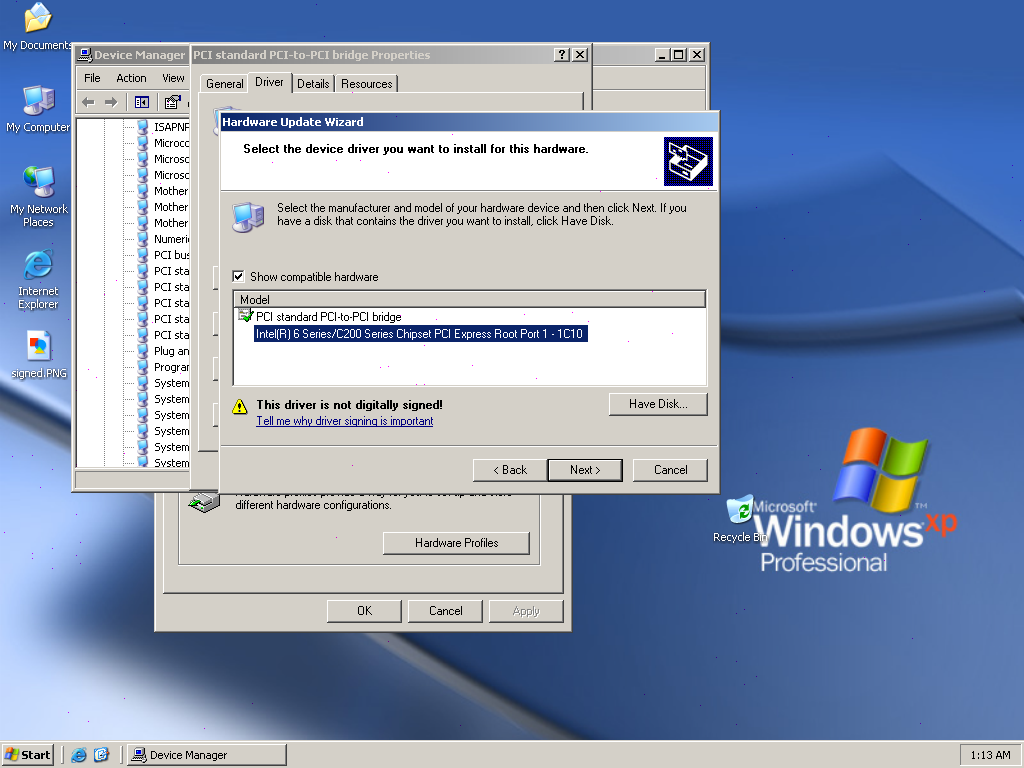
Task: Click Internet Explorer quick launch icon
Action: (x=79, y=755)
